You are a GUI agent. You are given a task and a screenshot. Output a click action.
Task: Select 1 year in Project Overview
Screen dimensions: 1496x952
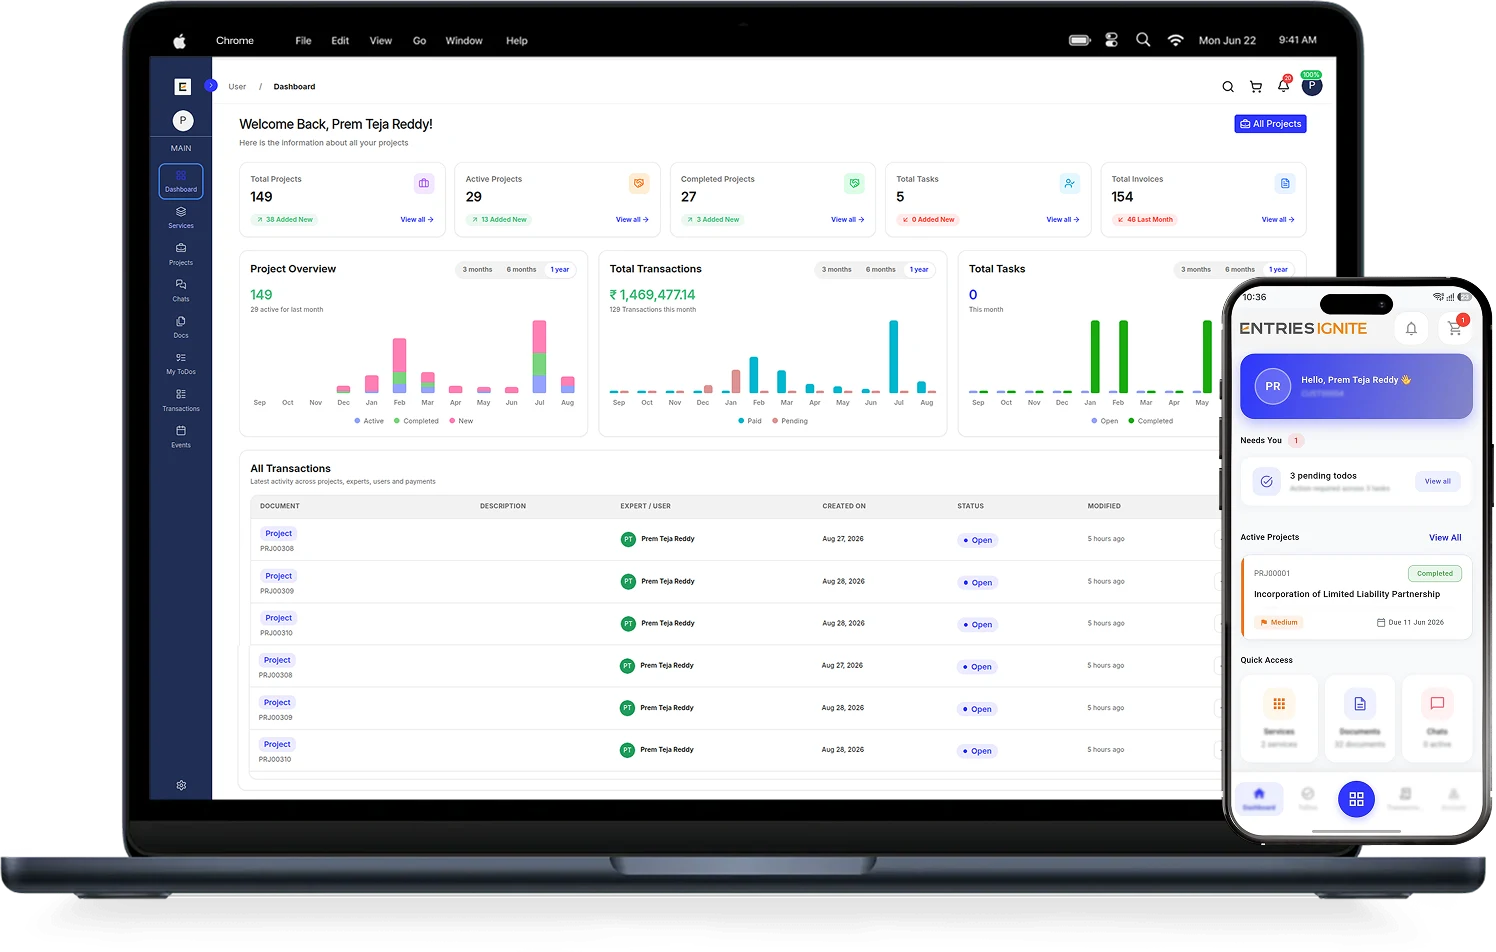560,270
